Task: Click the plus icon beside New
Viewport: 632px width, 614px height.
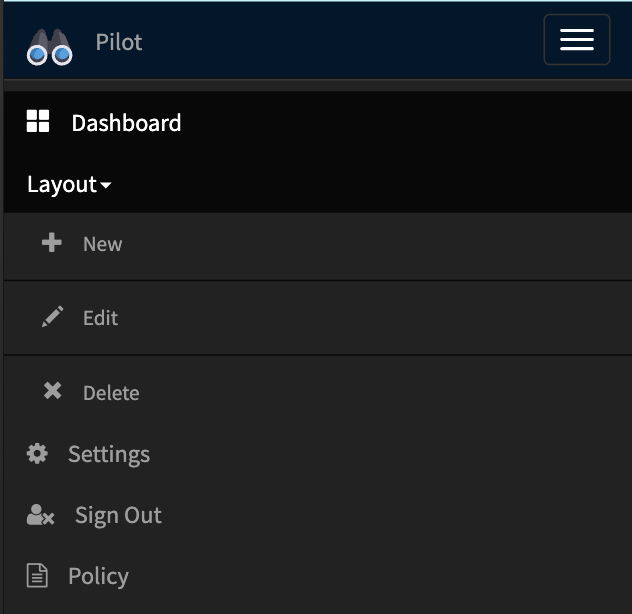Action: pyautogui.click(x=52, y=243)
